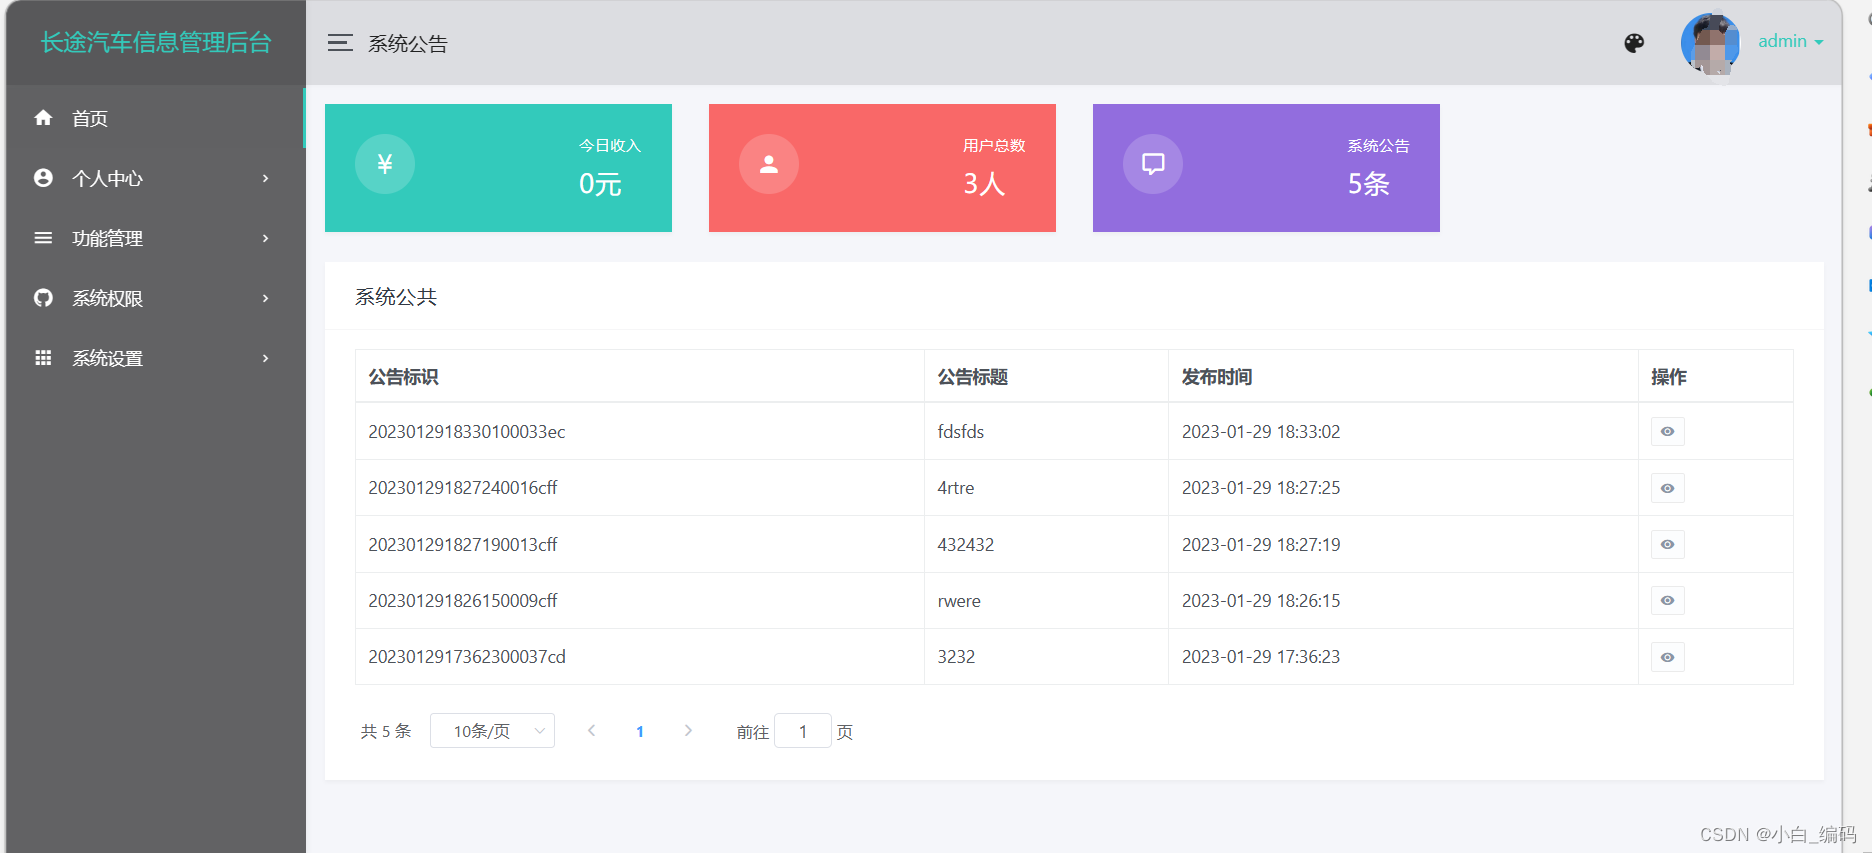Open the 系统权限 menu
Viewport: 1872px width, 853px height.
(155, 298)
